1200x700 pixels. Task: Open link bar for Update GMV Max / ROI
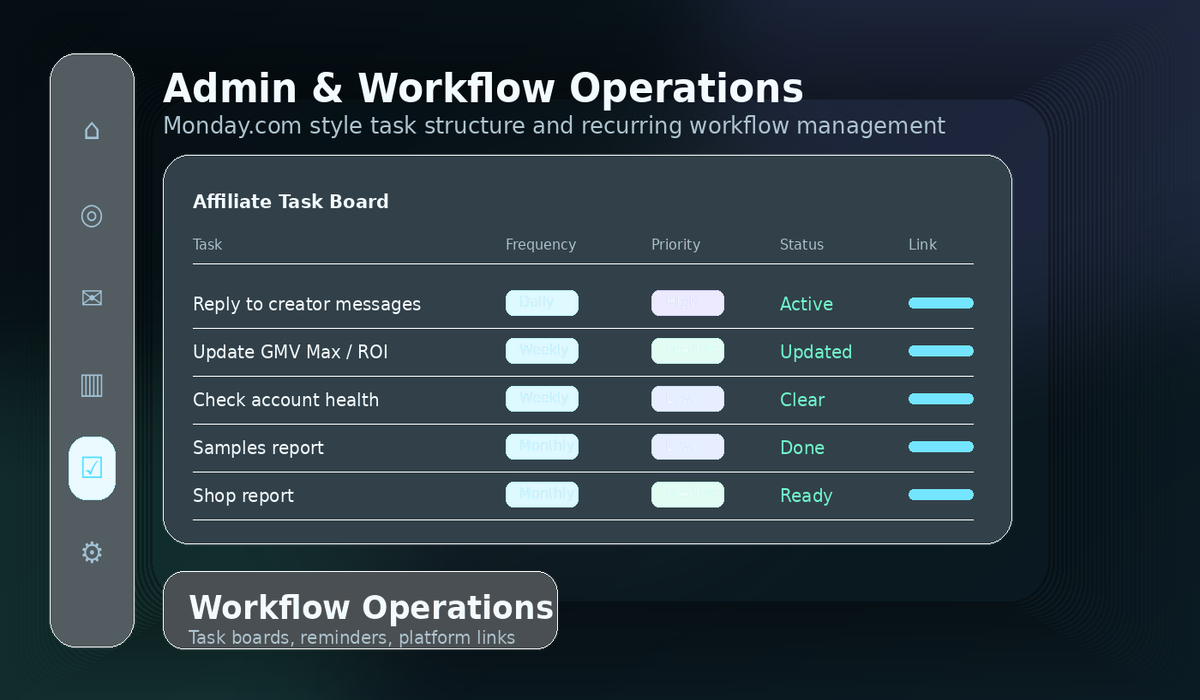pyautogui.click(x=941, y=351)
